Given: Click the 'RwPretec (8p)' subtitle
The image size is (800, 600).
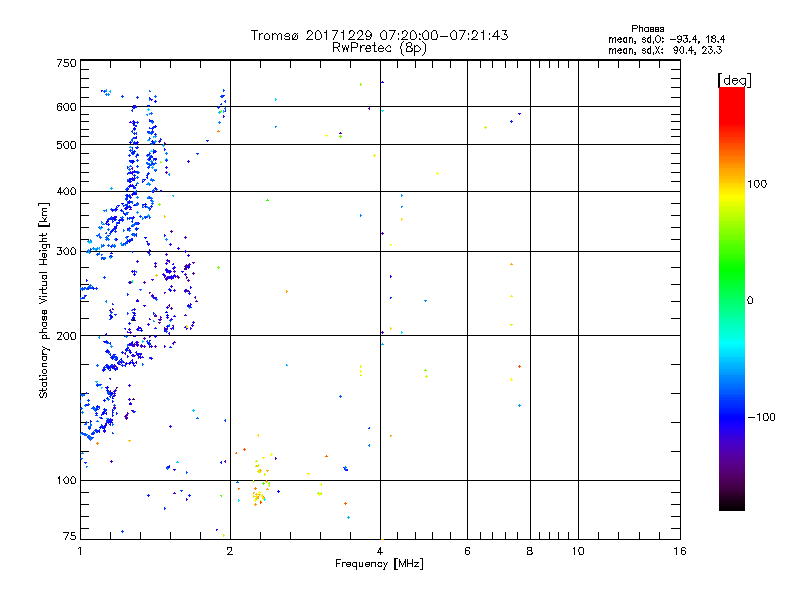Looking at the screenshot, I should [x=379, y=48].
